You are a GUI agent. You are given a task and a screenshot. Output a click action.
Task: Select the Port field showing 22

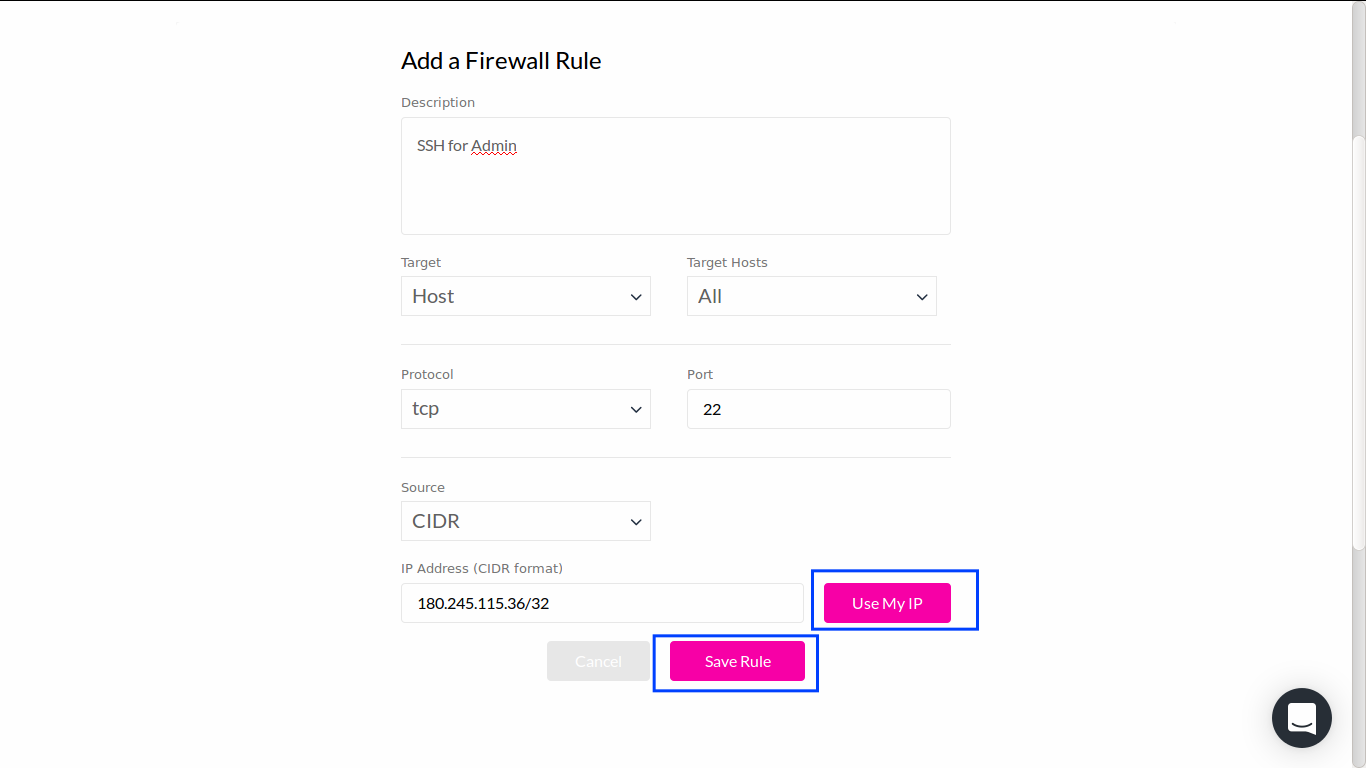tap(818, 409)
